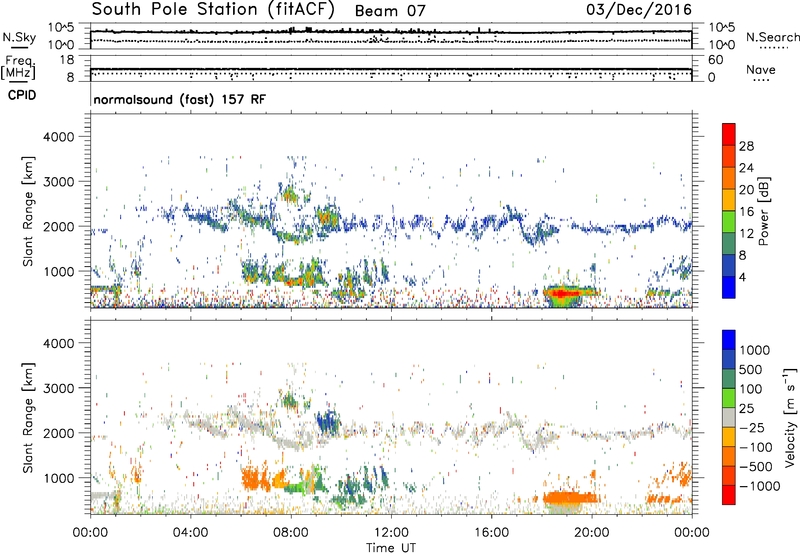
Task: Click the '16' tick on Power colorbar
Action: point(746,211)
